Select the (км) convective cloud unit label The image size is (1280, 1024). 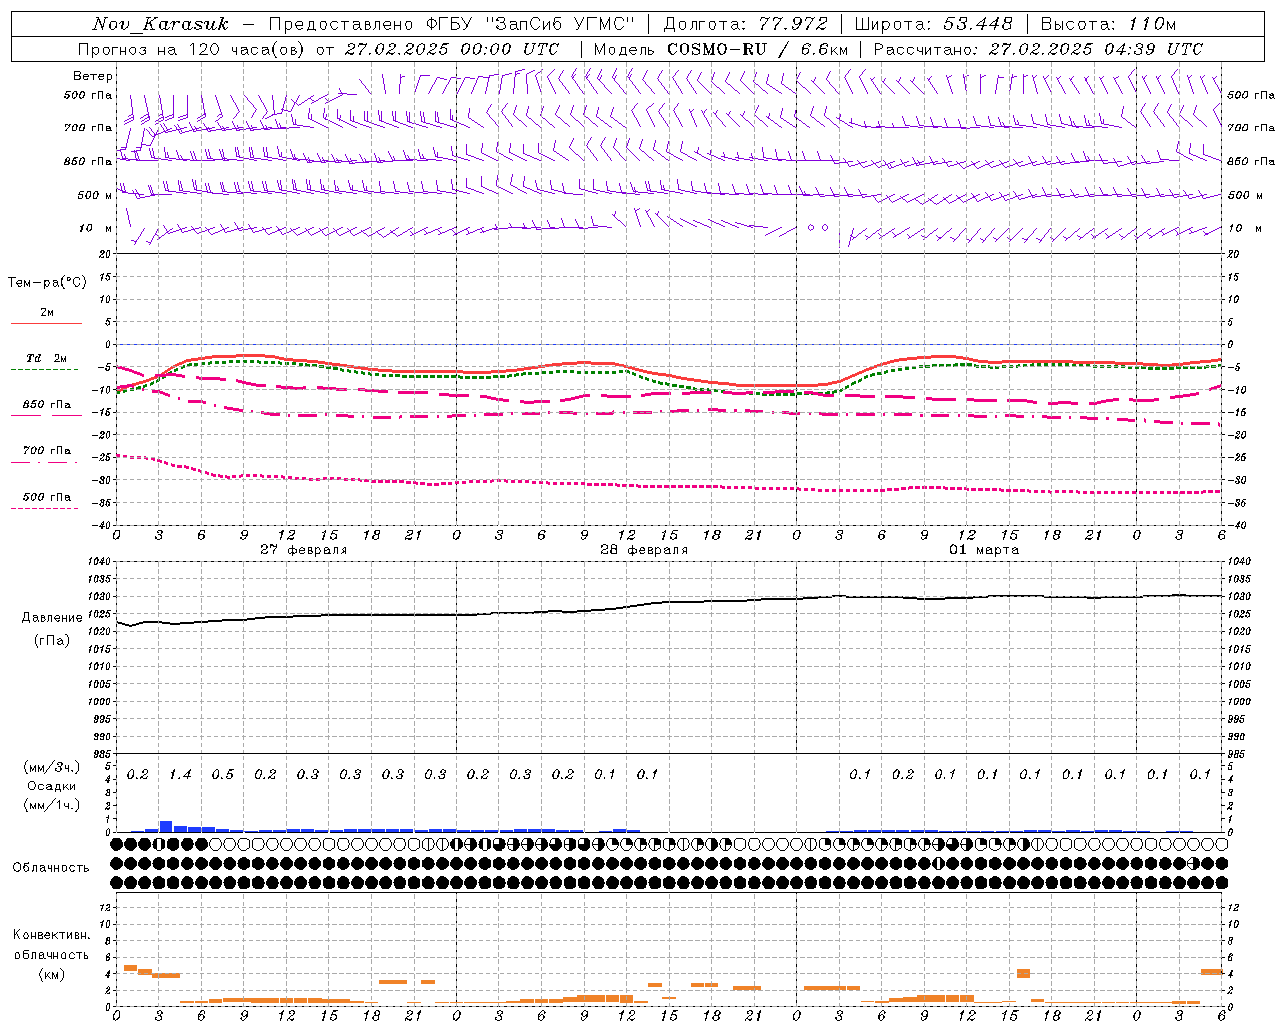(x=51, y=974)
